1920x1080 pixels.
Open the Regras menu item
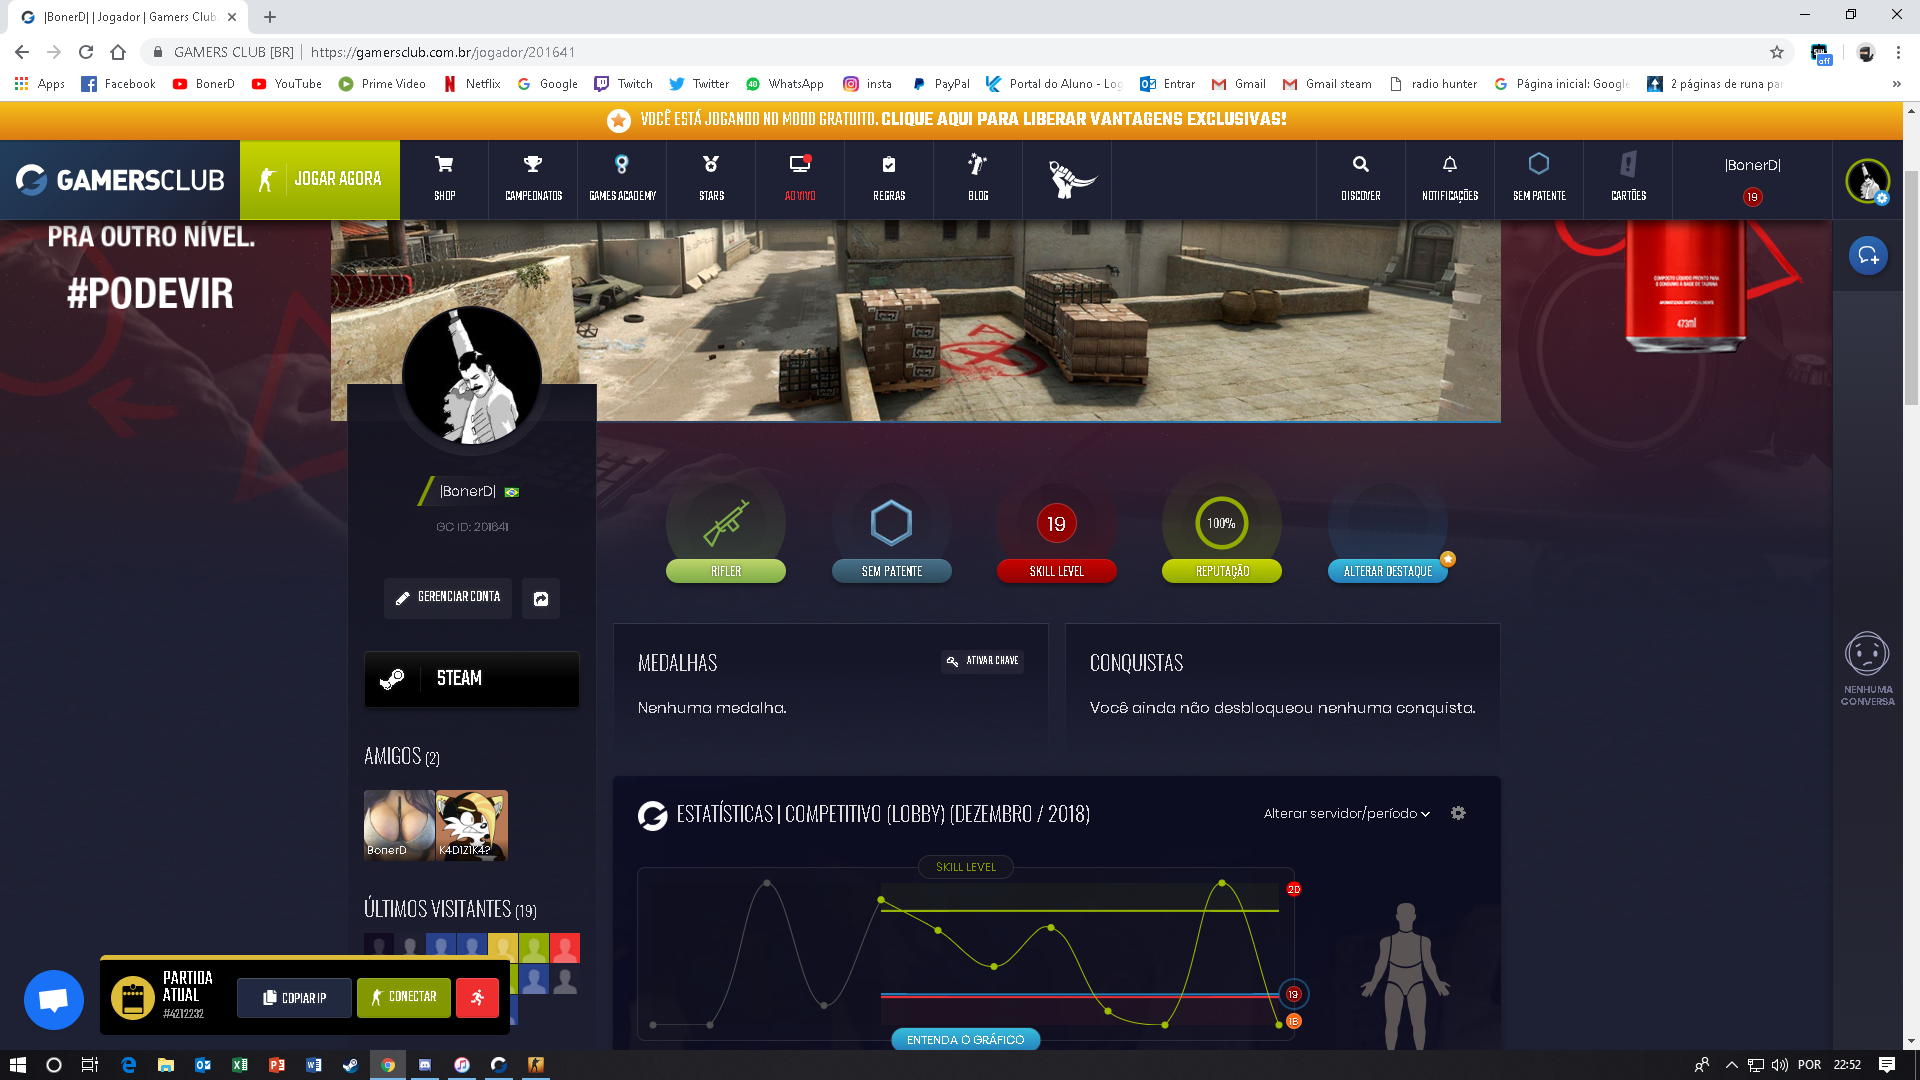pyautogui.click(x=888, y=178)
